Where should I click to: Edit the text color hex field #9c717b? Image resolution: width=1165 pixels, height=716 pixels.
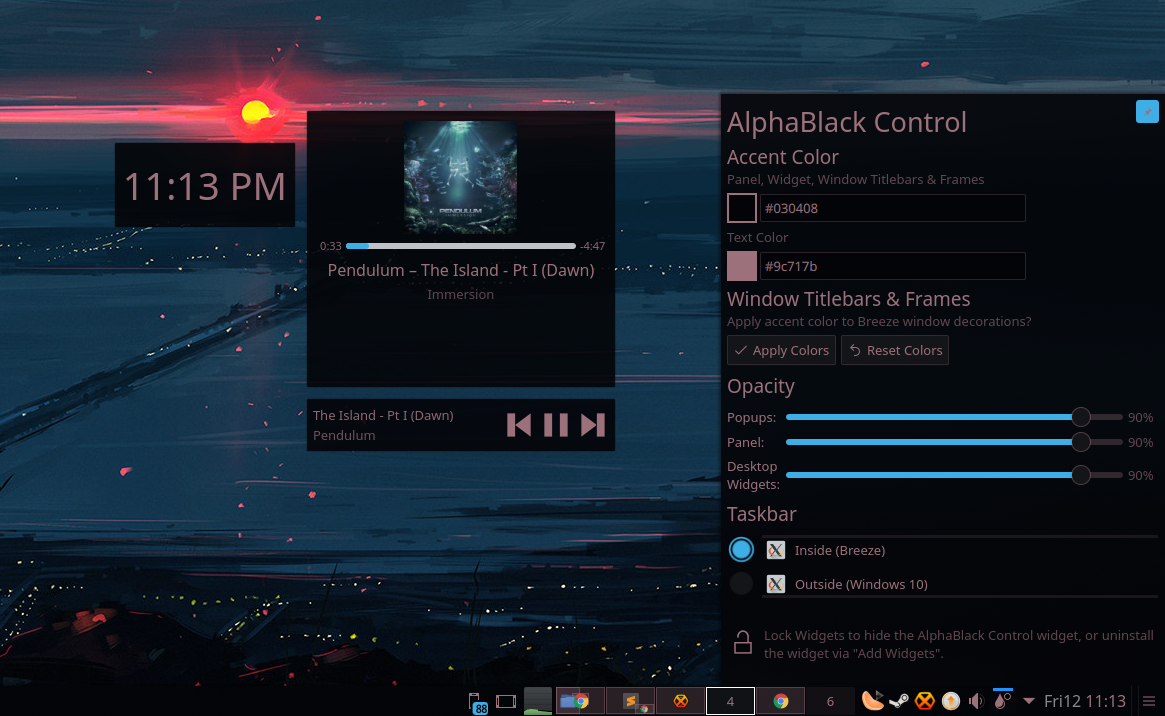892,266
